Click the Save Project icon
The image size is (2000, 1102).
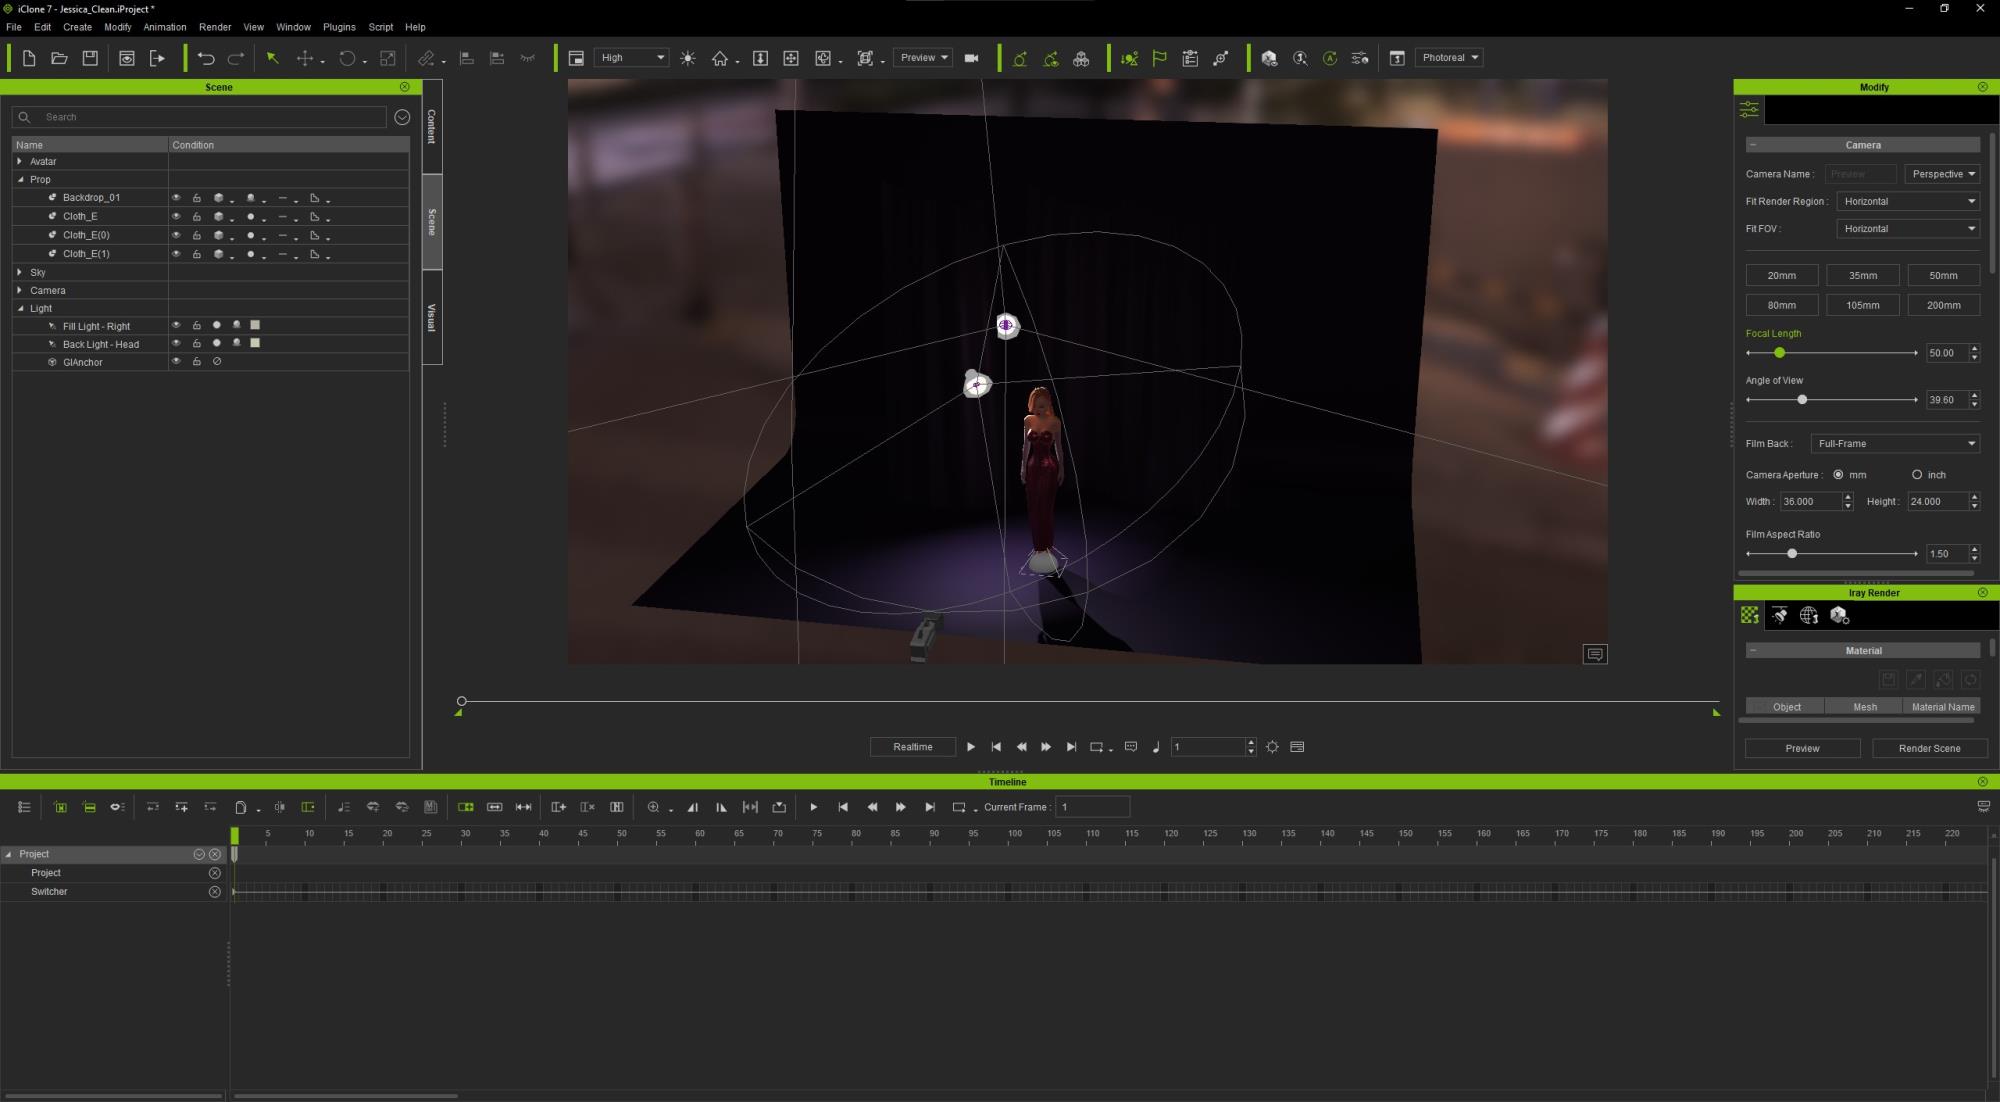(x=90, y=58)
